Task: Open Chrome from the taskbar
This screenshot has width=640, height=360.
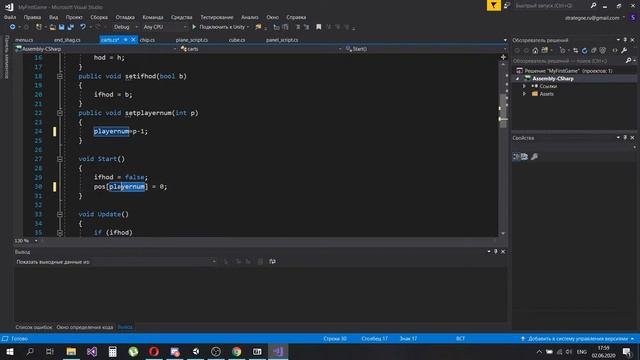Action: [237, 351]
